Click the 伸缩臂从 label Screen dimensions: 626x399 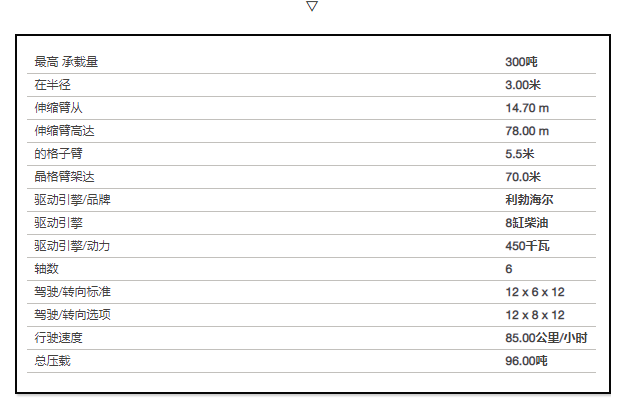point(58,108)
